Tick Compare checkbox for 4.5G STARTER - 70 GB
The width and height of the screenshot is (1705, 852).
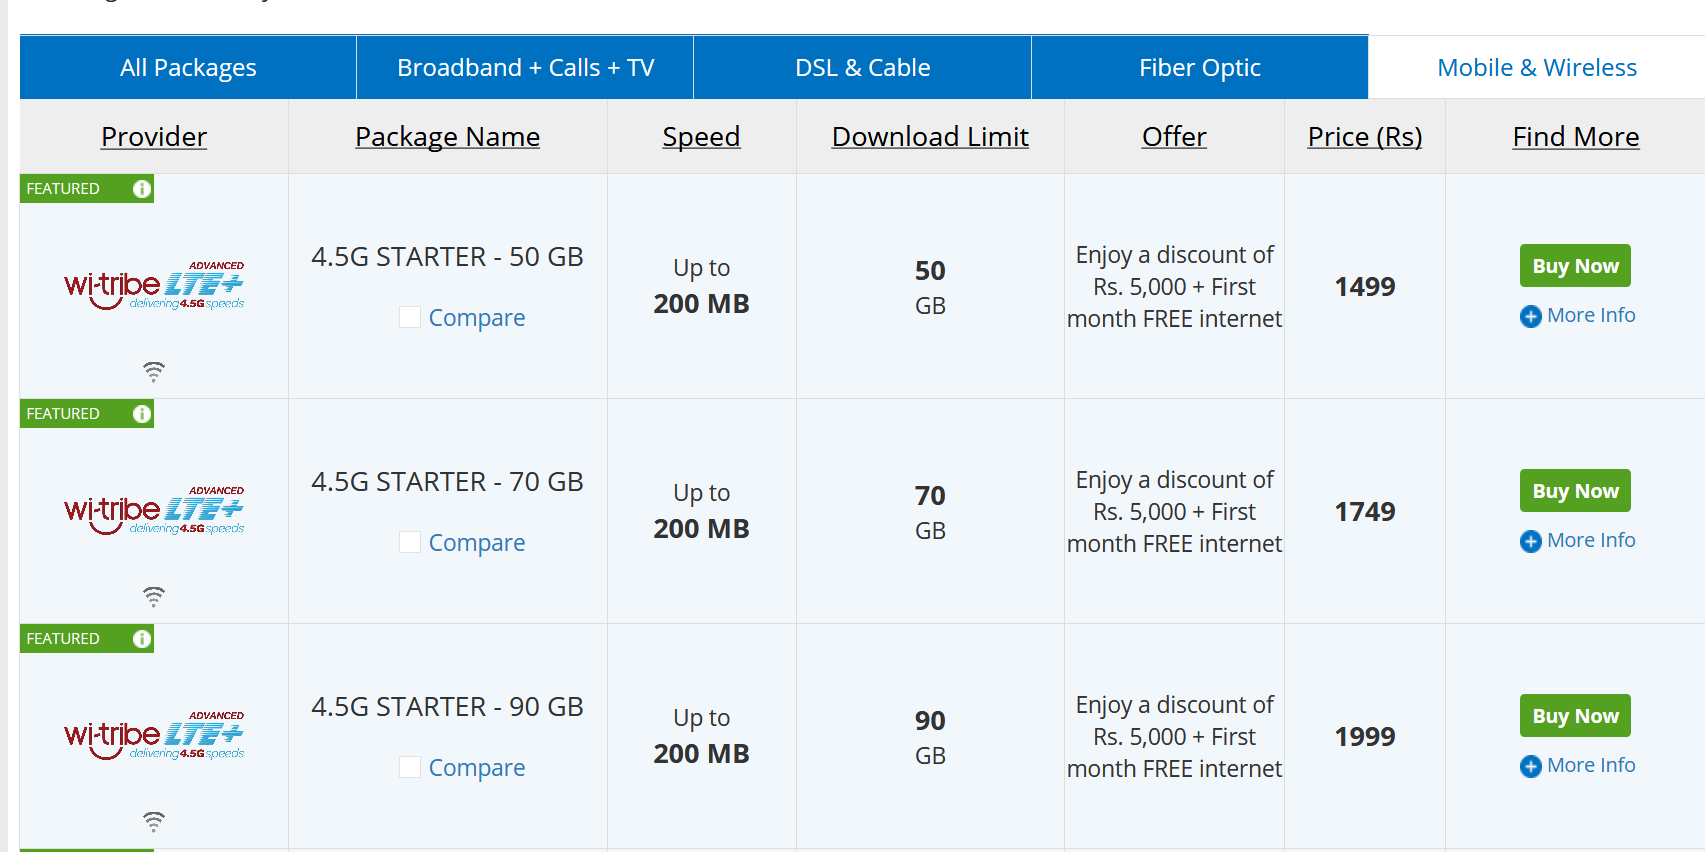410,542
